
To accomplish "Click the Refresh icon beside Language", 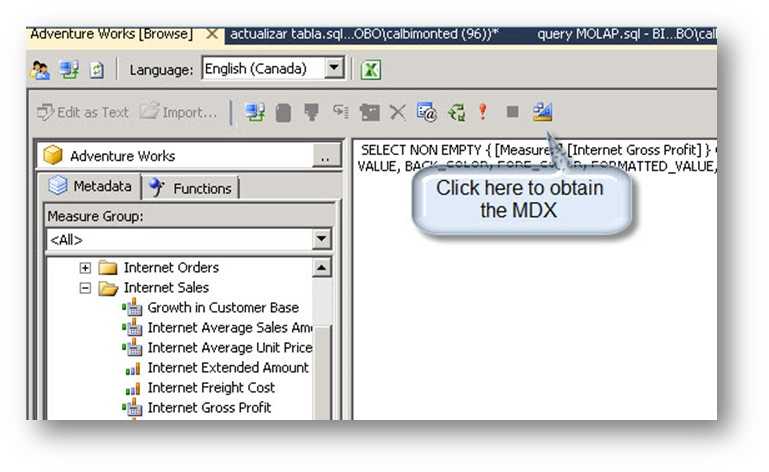I will pos(97,70).
